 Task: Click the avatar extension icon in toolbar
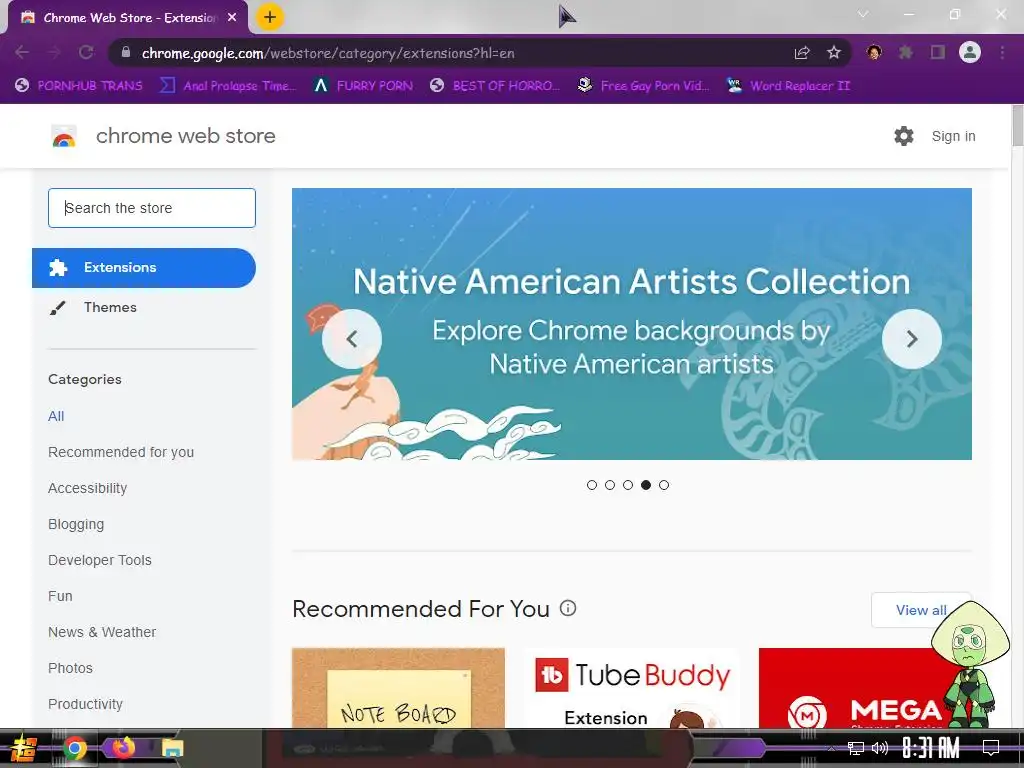pos(874,52)
